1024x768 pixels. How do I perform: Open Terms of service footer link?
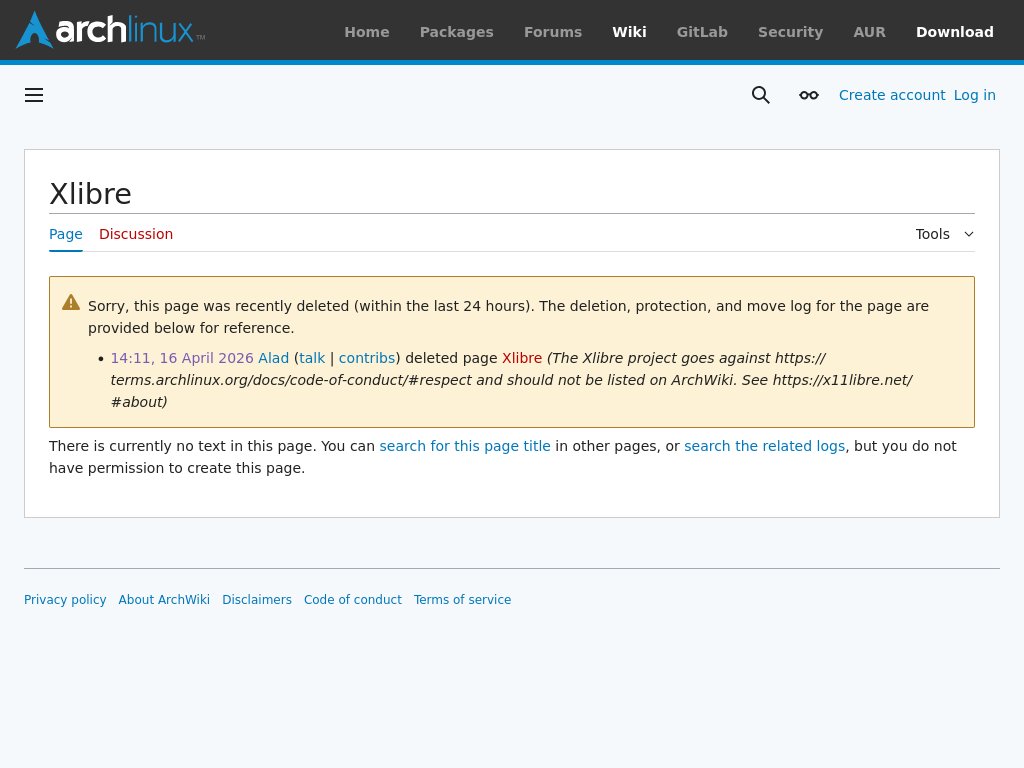[462, 600]
